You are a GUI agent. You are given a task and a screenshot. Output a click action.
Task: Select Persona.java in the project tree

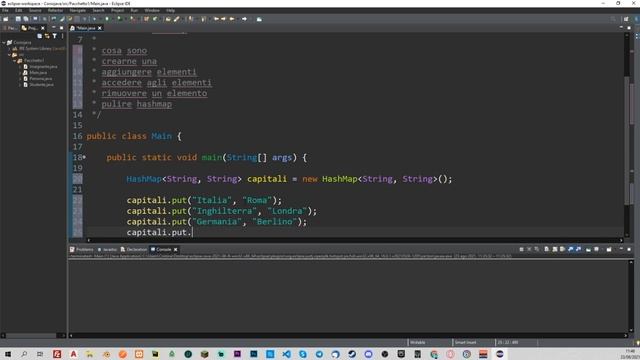click(40, 78)
